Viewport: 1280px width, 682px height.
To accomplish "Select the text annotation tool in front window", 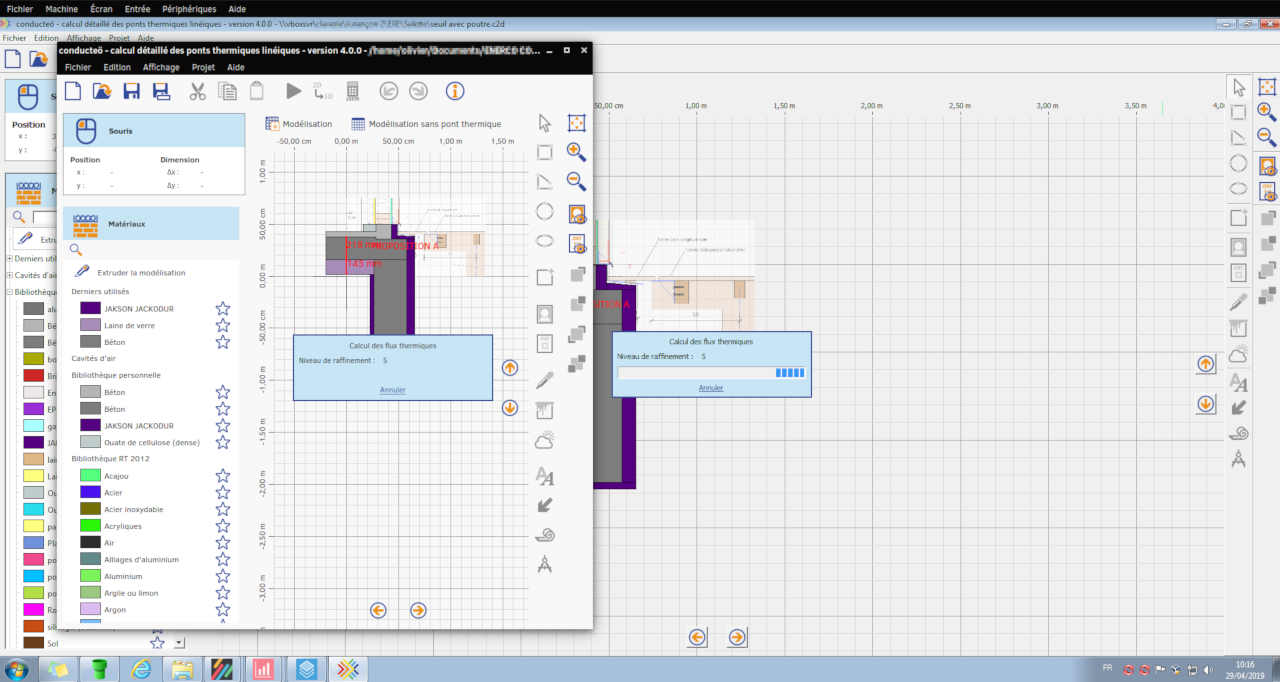I will coord(545,476).
